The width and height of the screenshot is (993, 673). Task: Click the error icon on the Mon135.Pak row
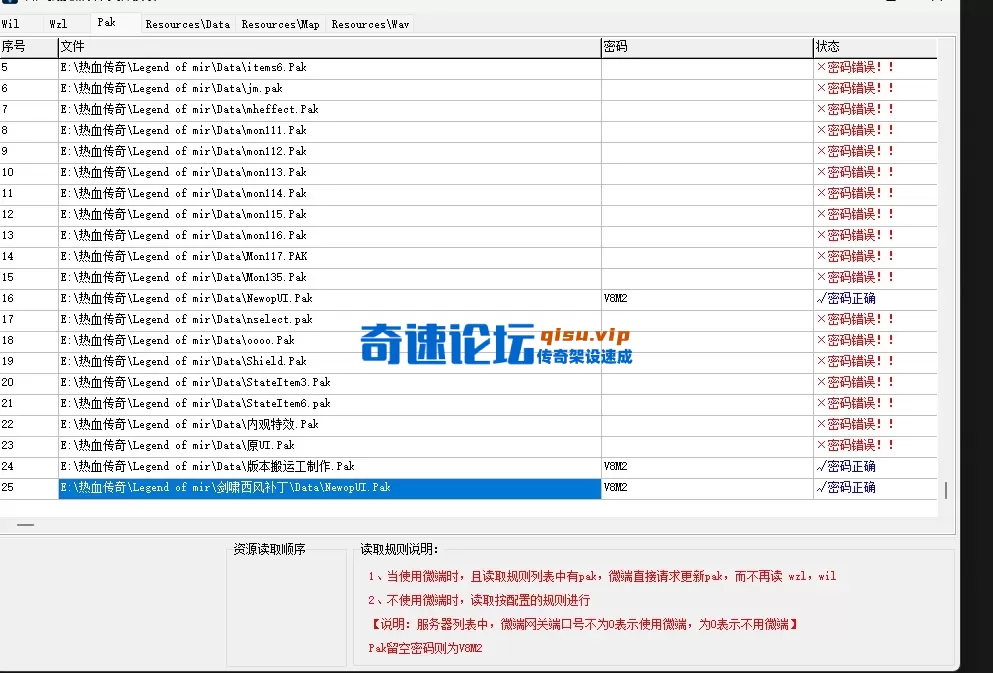click(820, 277)
